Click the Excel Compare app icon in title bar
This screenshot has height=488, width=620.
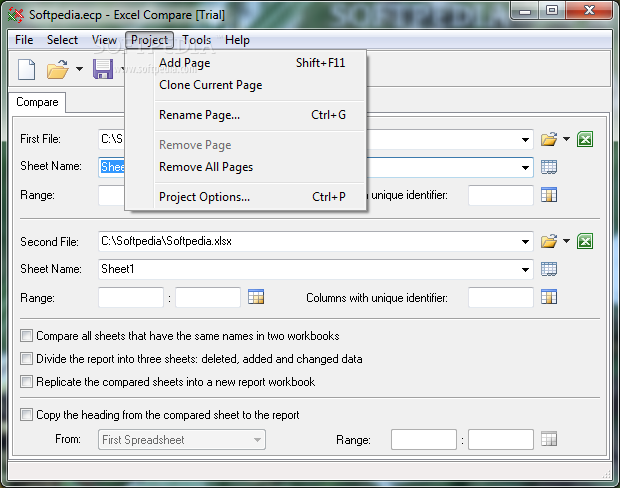tap(16, 15)
